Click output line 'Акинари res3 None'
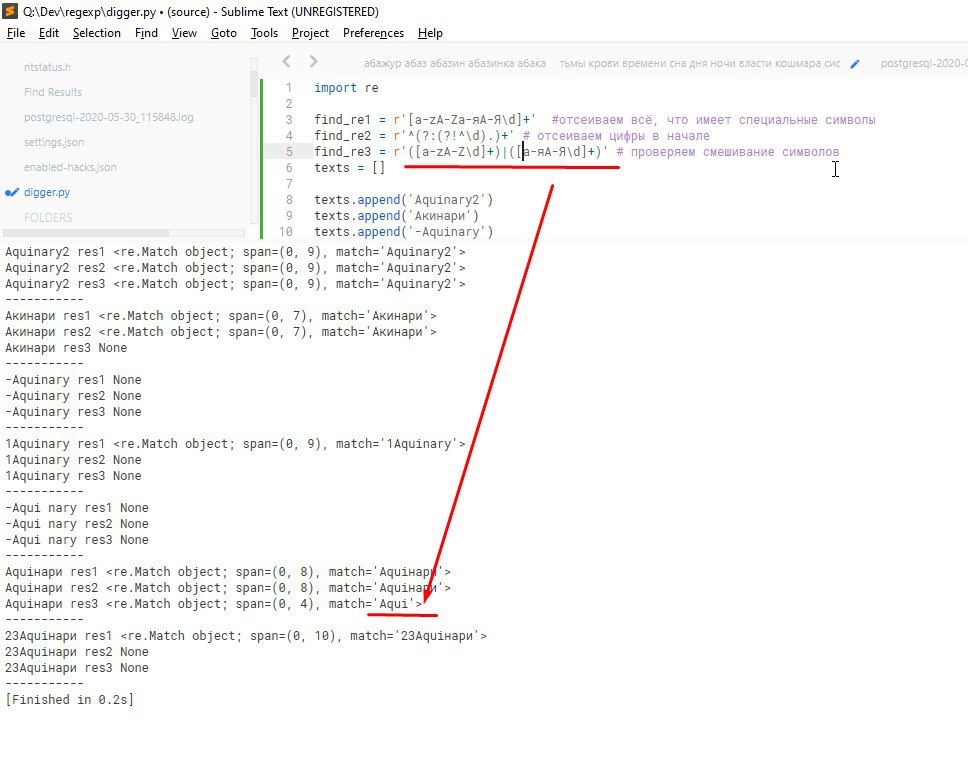The image size is (968, 762). pos(66,348)
